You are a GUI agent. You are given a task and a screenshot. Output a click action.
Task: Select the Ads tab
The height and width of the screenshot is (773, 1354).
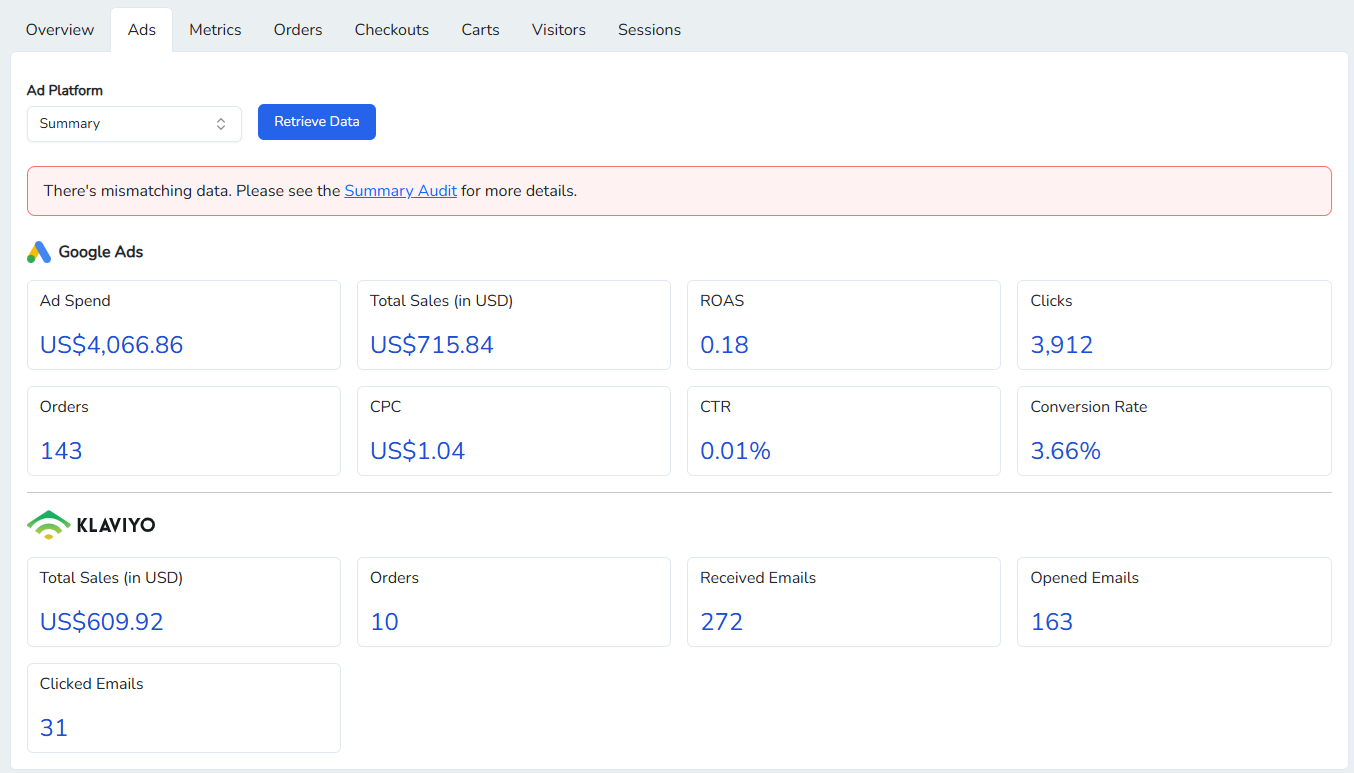pyautogui.click(x=142, y=30)
